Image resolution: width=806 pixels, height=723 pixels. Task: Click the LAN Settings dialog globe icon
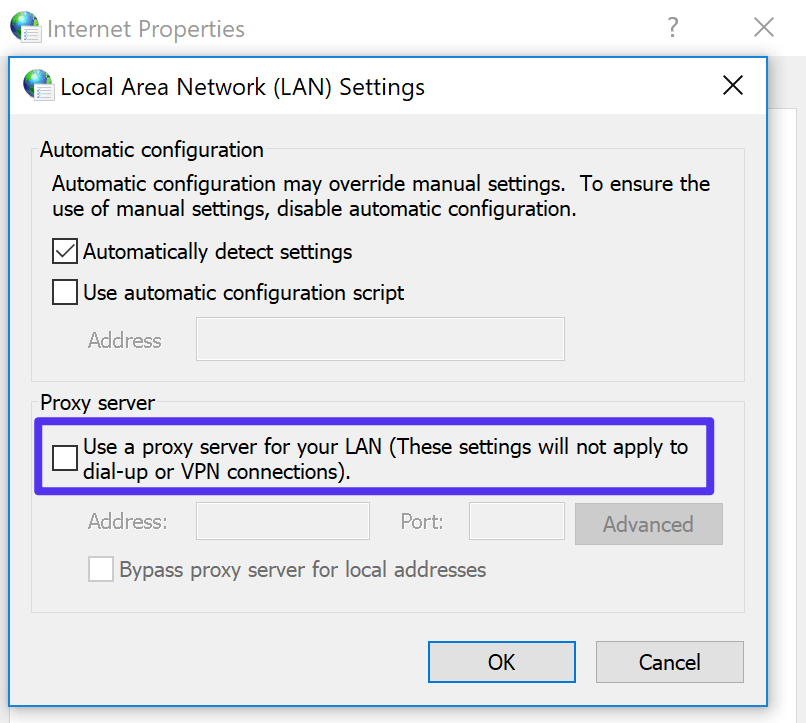tap(37, 86)
